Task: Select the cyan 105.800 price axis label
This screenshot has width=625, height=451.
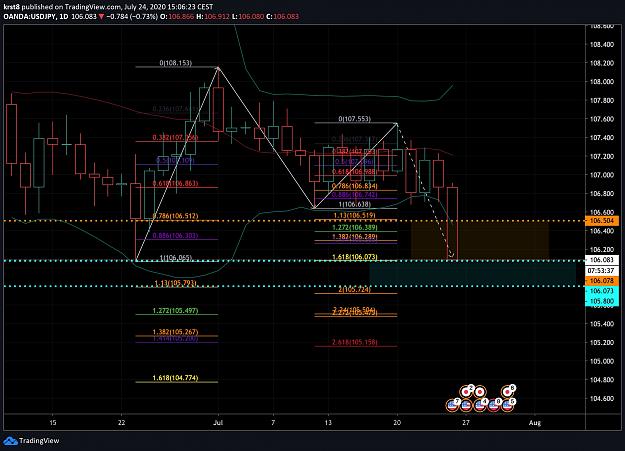Action: click(601, 301)
